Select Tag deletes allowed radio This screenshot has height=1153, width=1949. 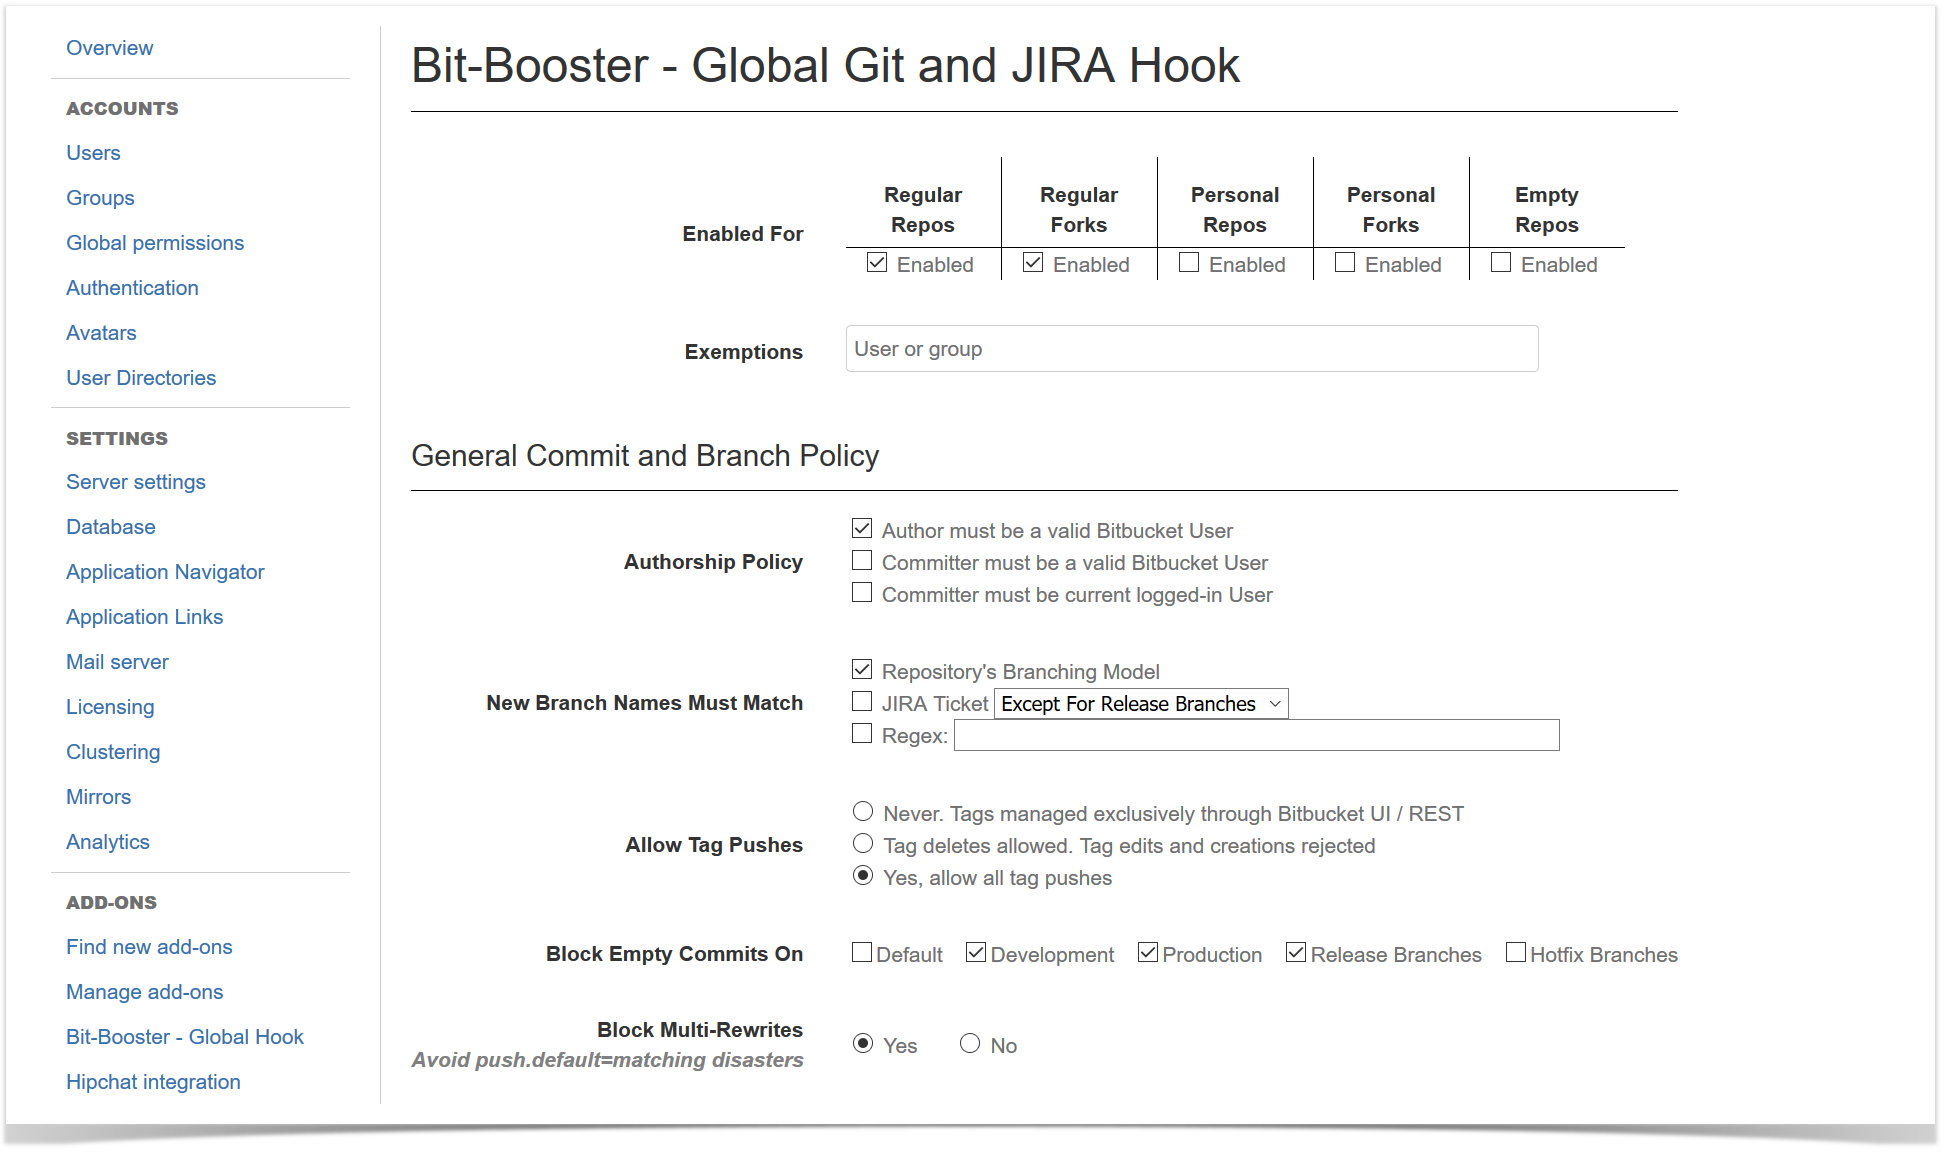click(x=863, y=843)
